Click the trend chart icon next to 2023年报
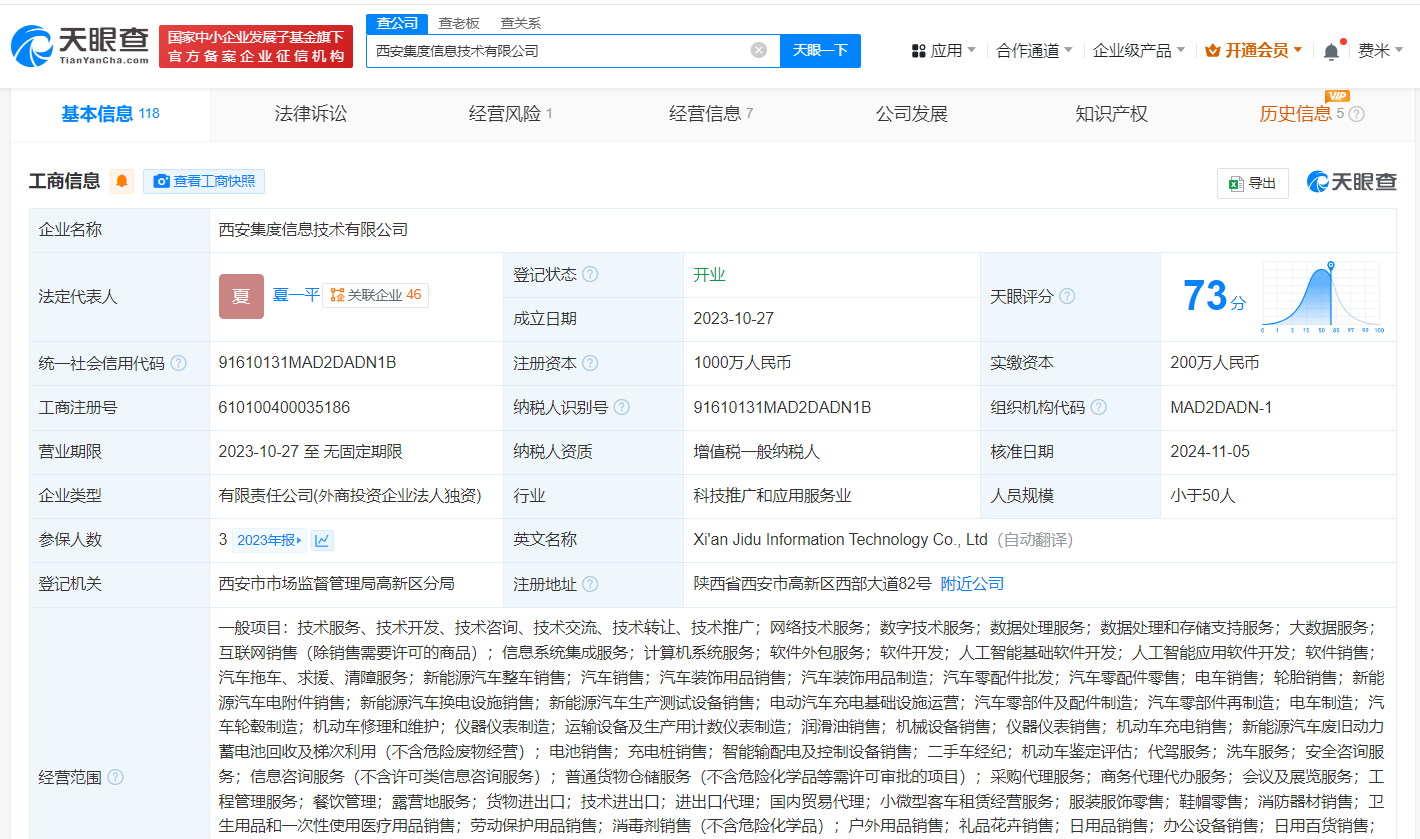Screen dimensions: 1420x839 [322, 540]
